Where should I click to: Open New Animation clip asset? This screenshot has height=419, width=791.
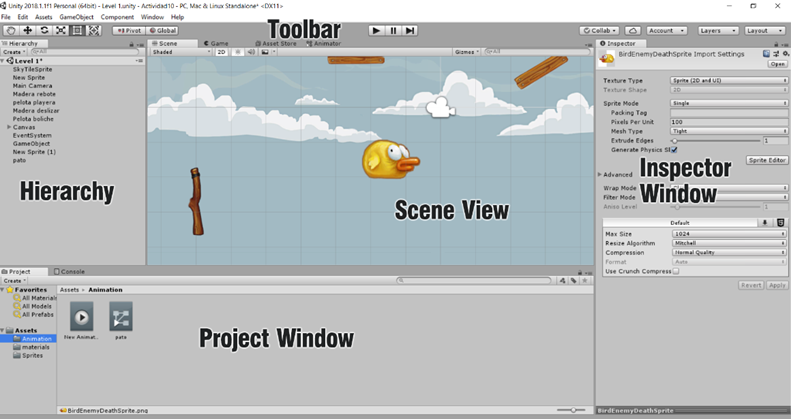81,317
